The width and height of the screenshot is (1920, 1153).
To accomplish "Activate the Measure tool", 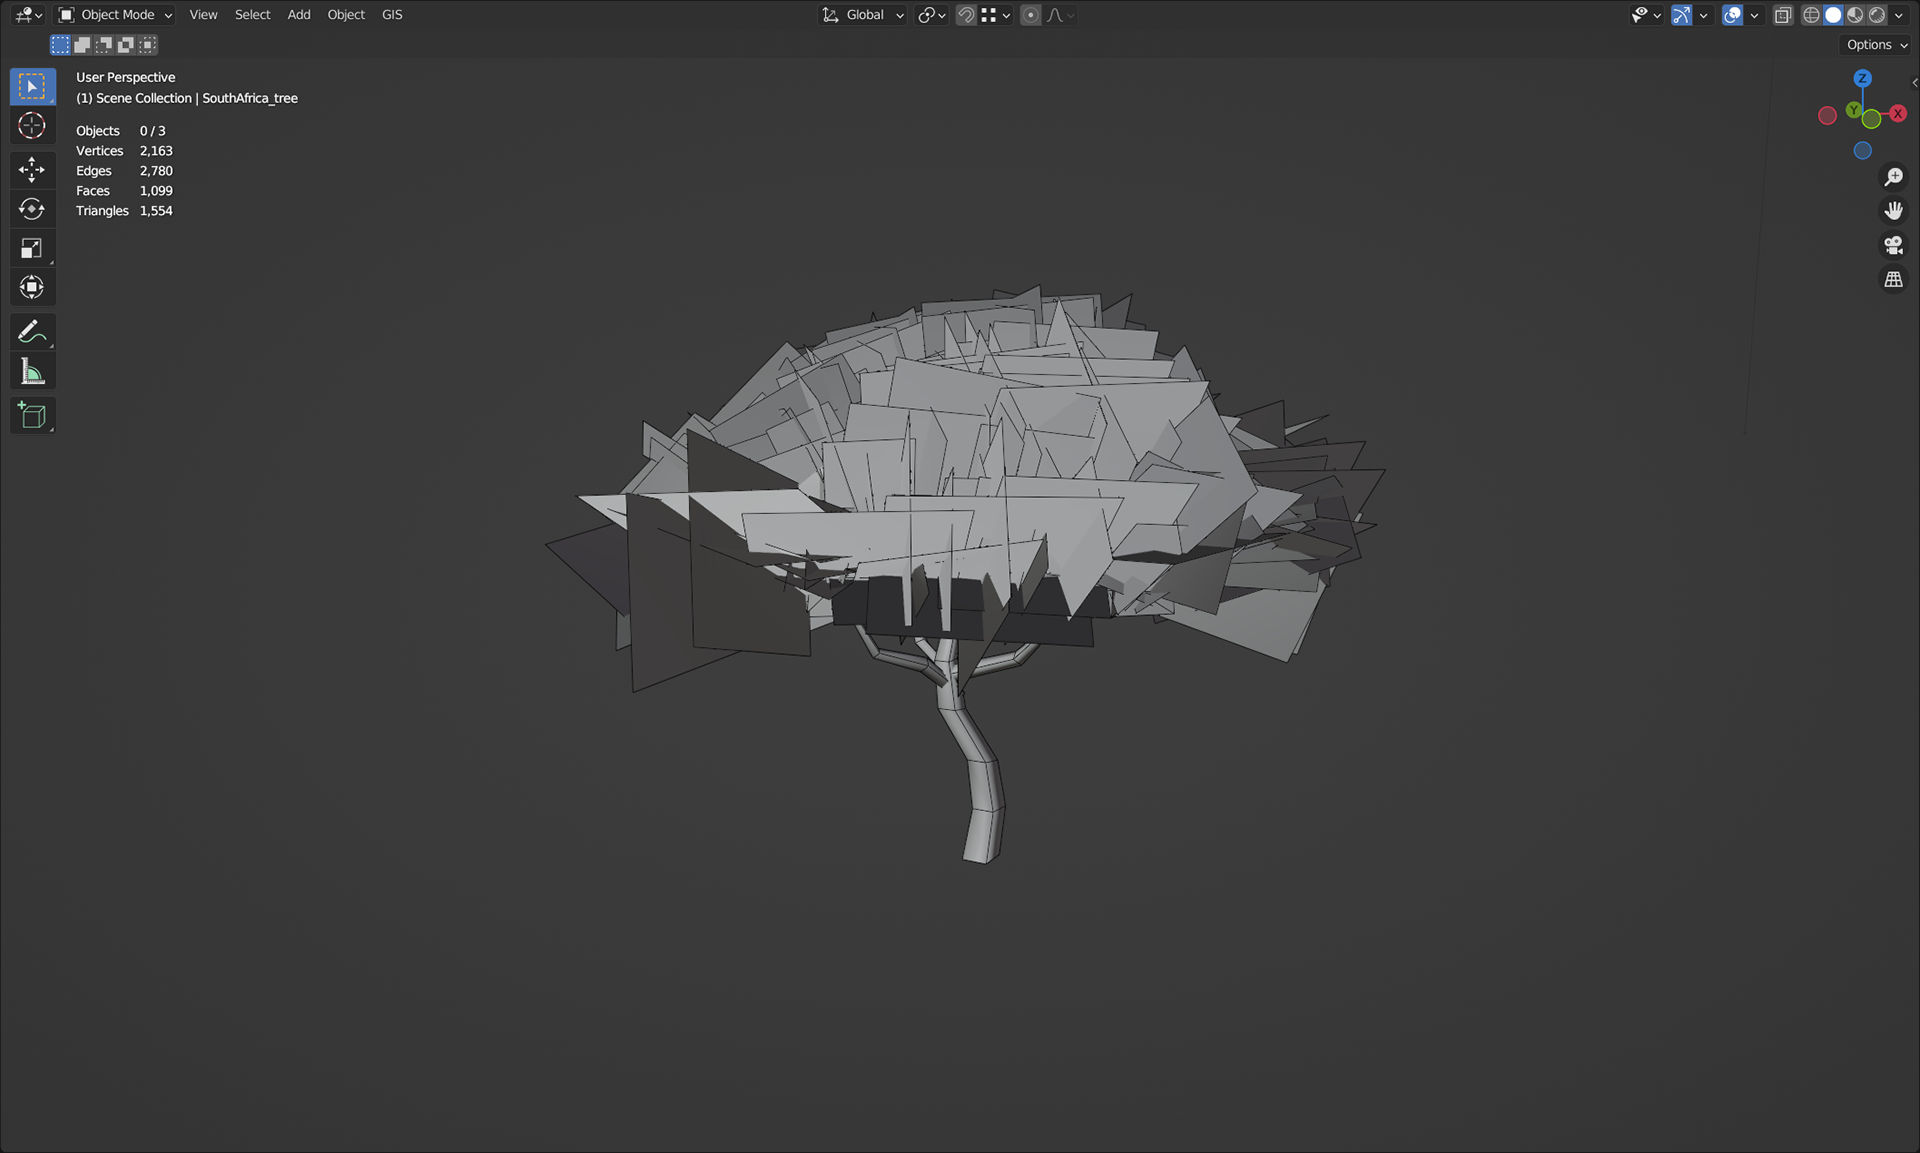I will pos(32,373).
